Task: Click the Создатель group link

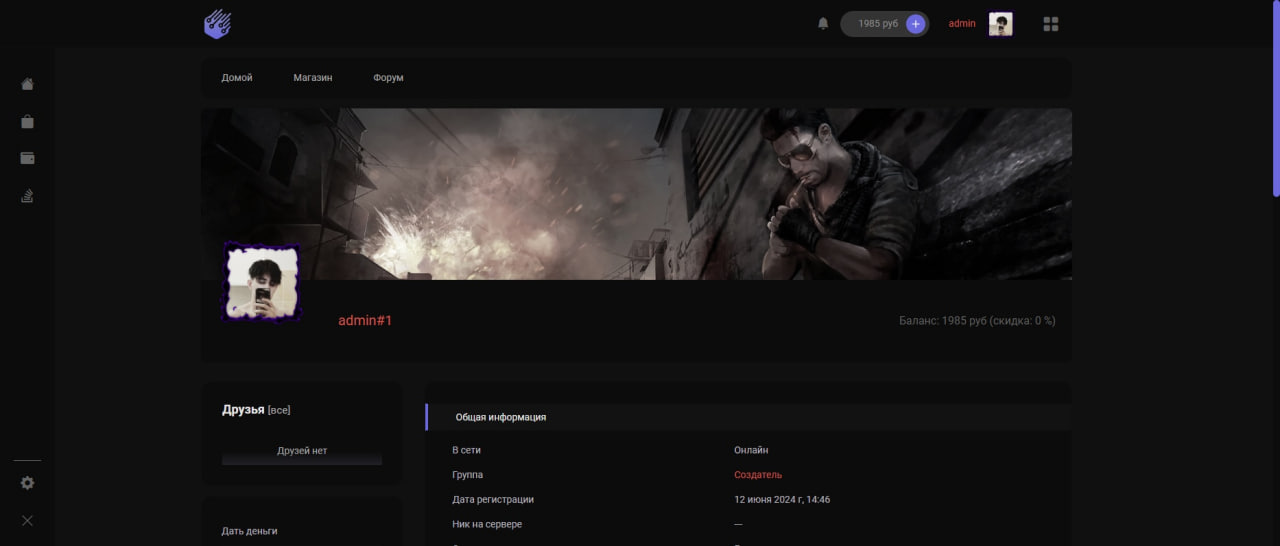Action: 758,475
